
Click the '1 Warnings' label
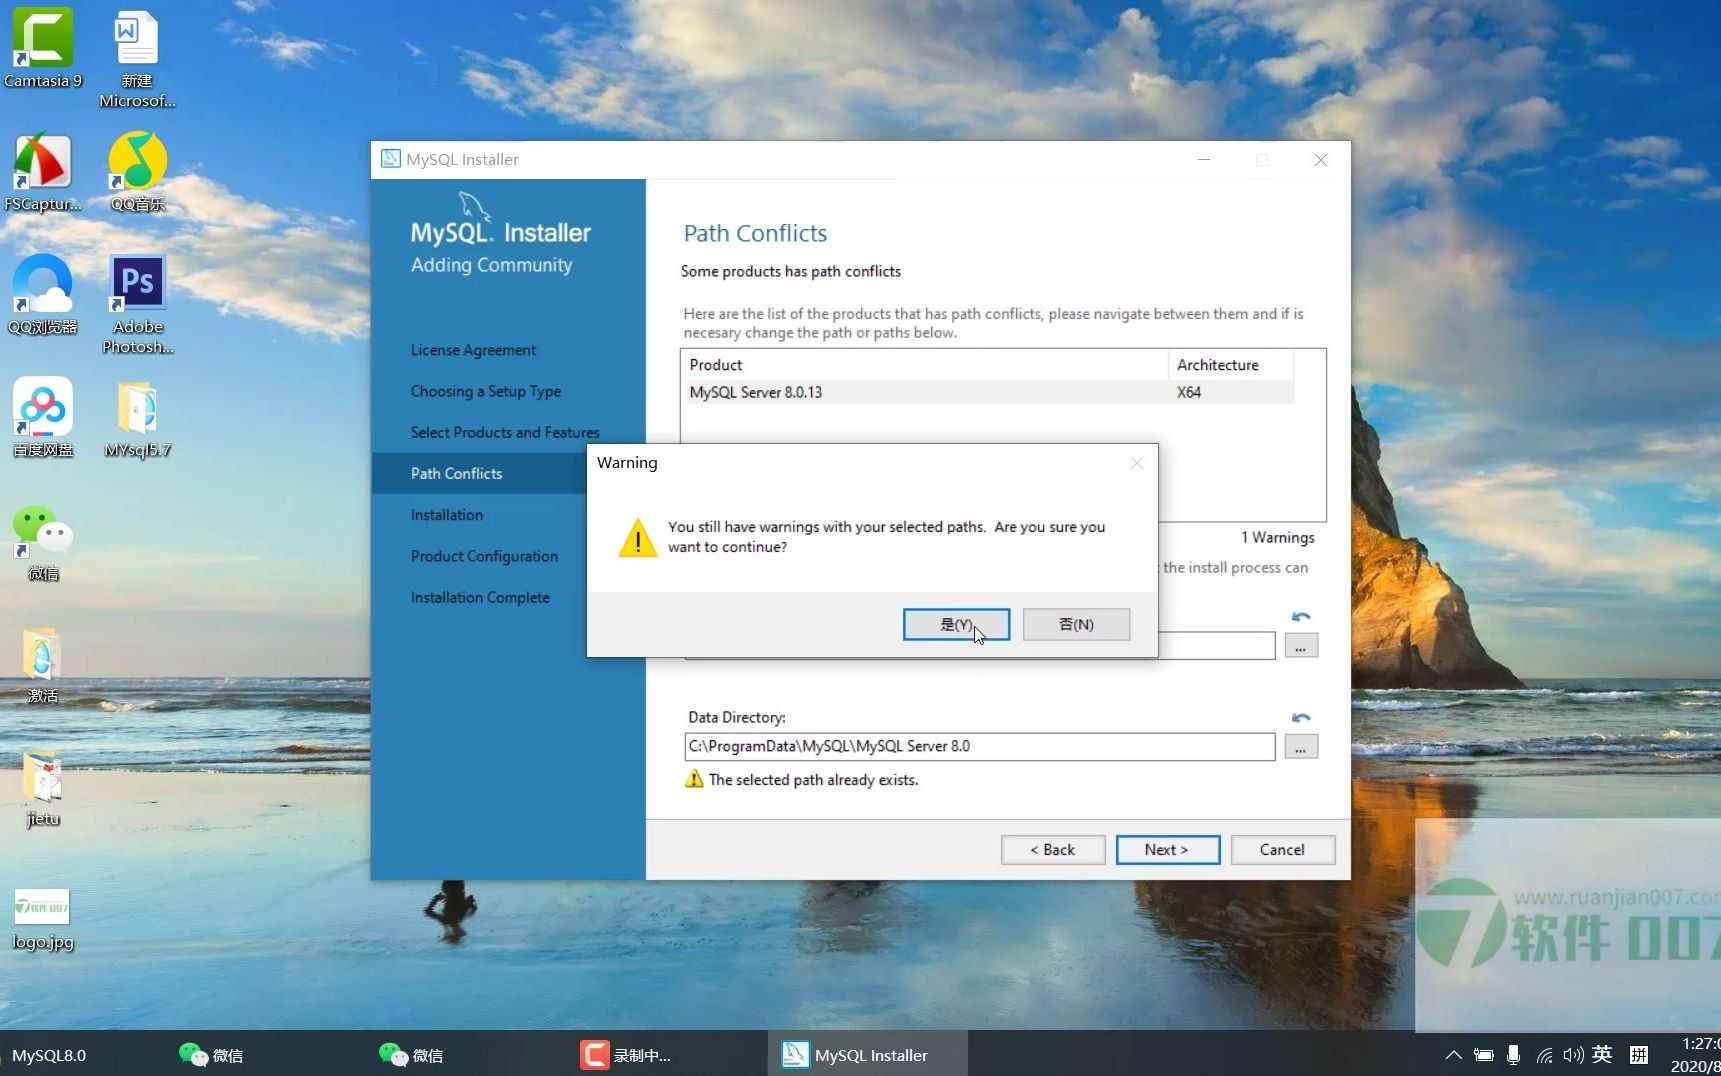[1277, 537]
